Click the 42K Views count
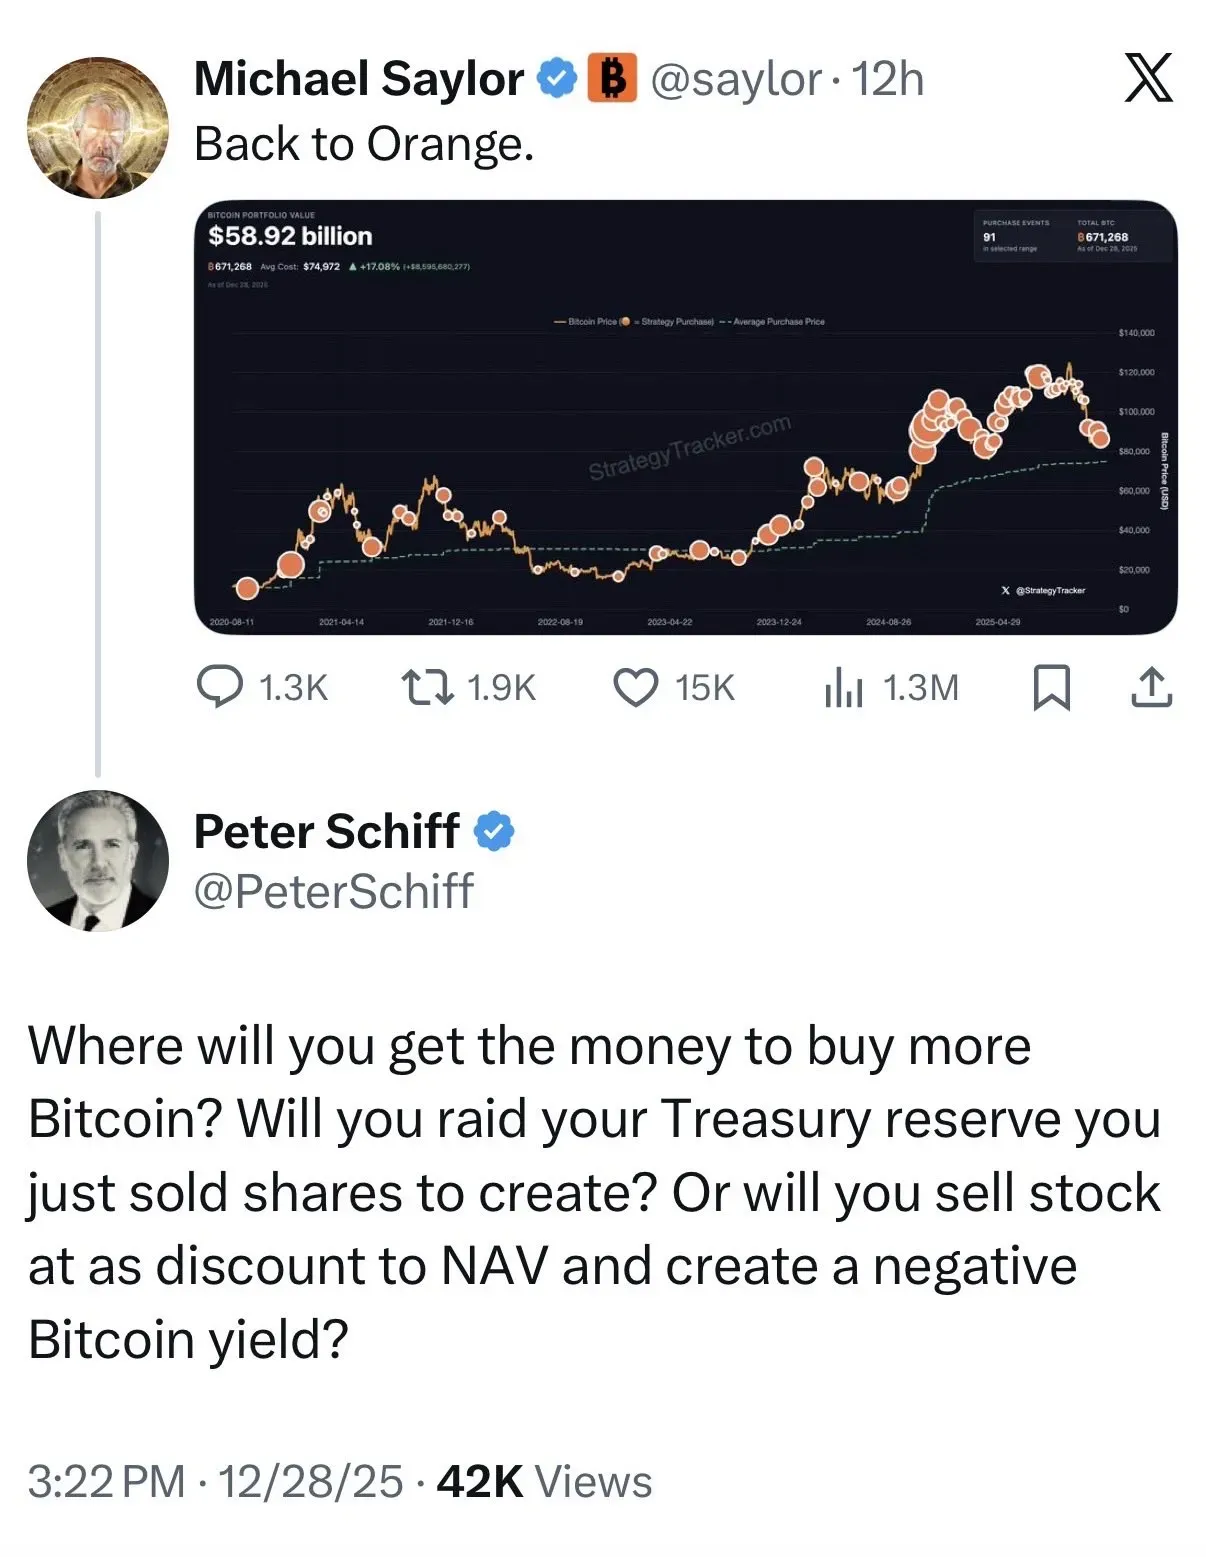The image size is (1206, 1557). pos(544,1481)
